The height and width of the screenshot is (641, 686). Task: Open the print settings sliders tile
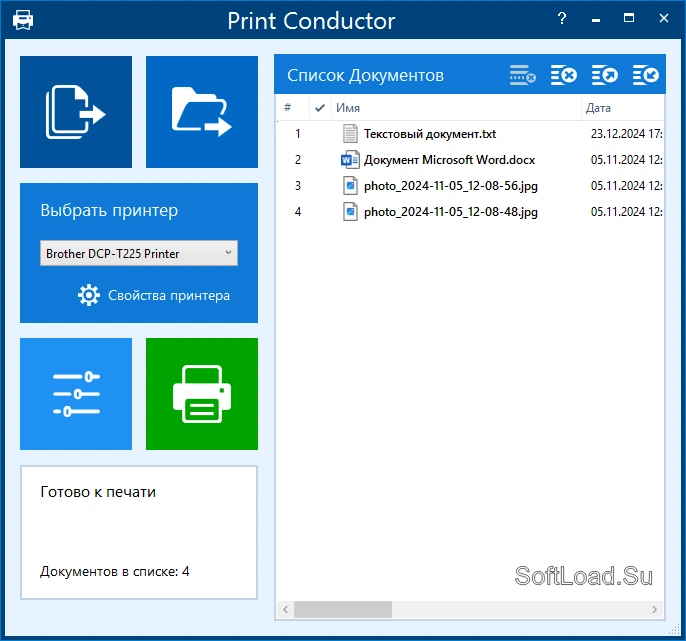click(x=76, y=393)
